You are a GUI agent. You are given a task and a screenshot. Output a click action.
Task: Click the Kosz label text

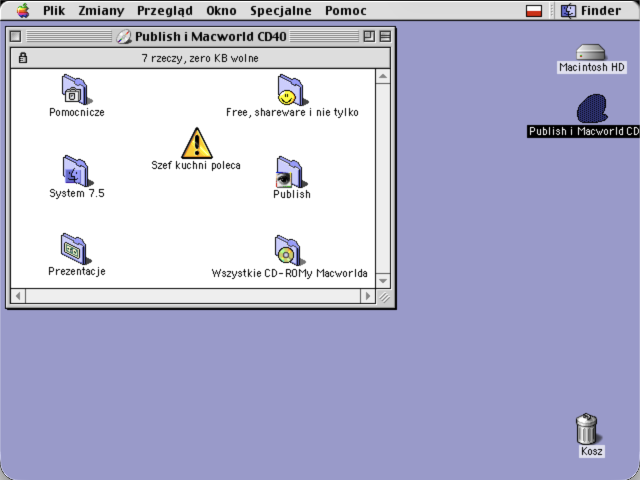point(591,451)
